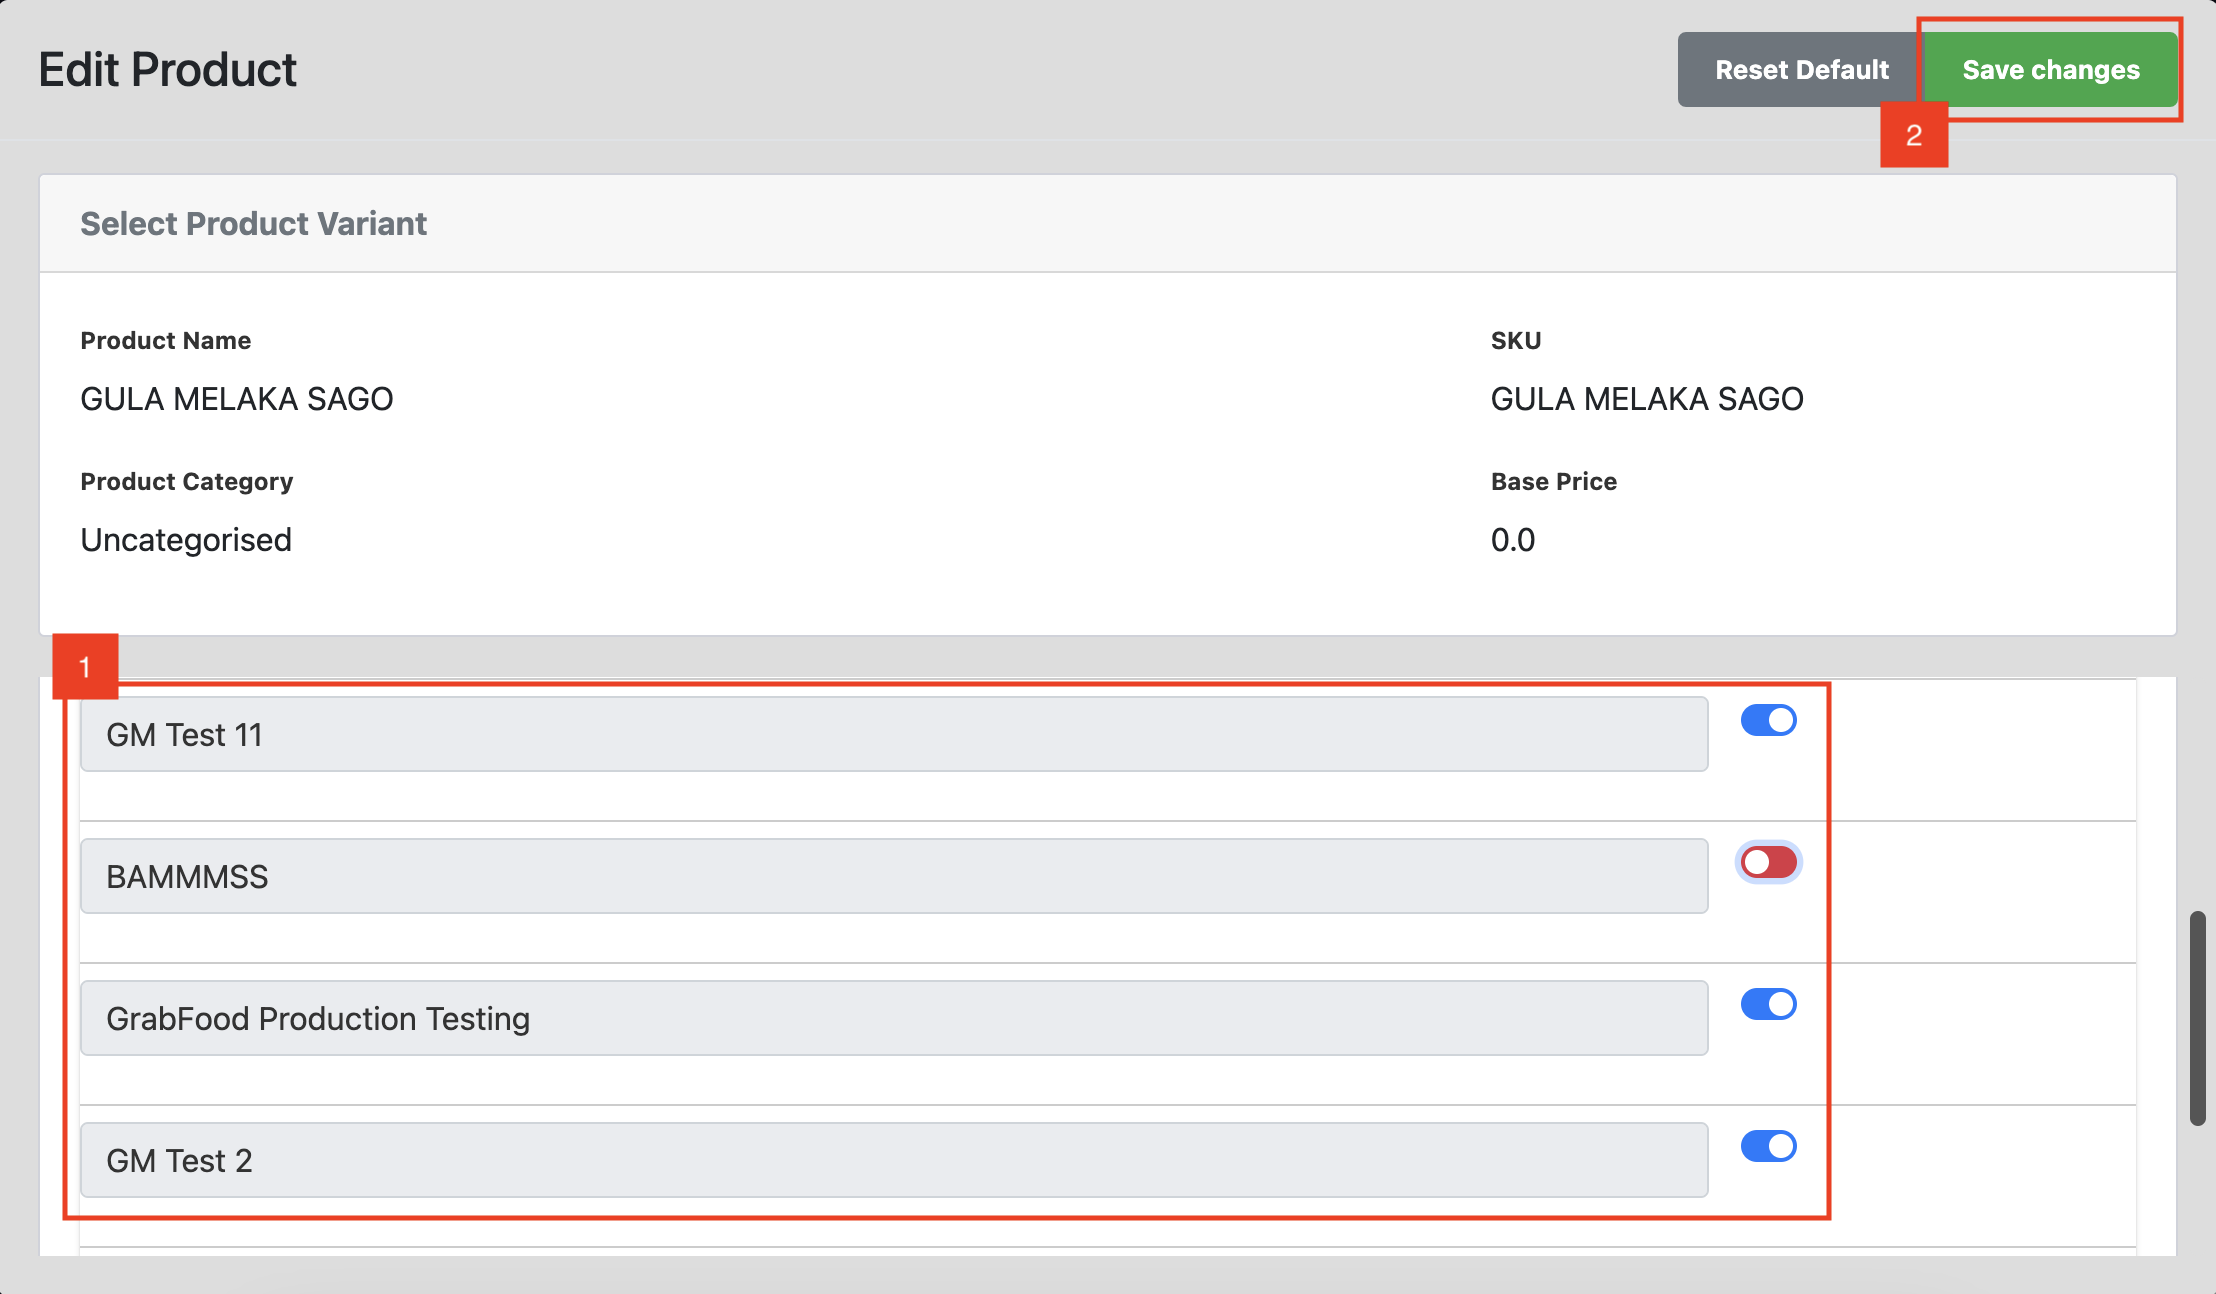This screenshot has height=1294, width=2216.
Task: Click the BAMMMSS text field
Action: pos(893,877)
